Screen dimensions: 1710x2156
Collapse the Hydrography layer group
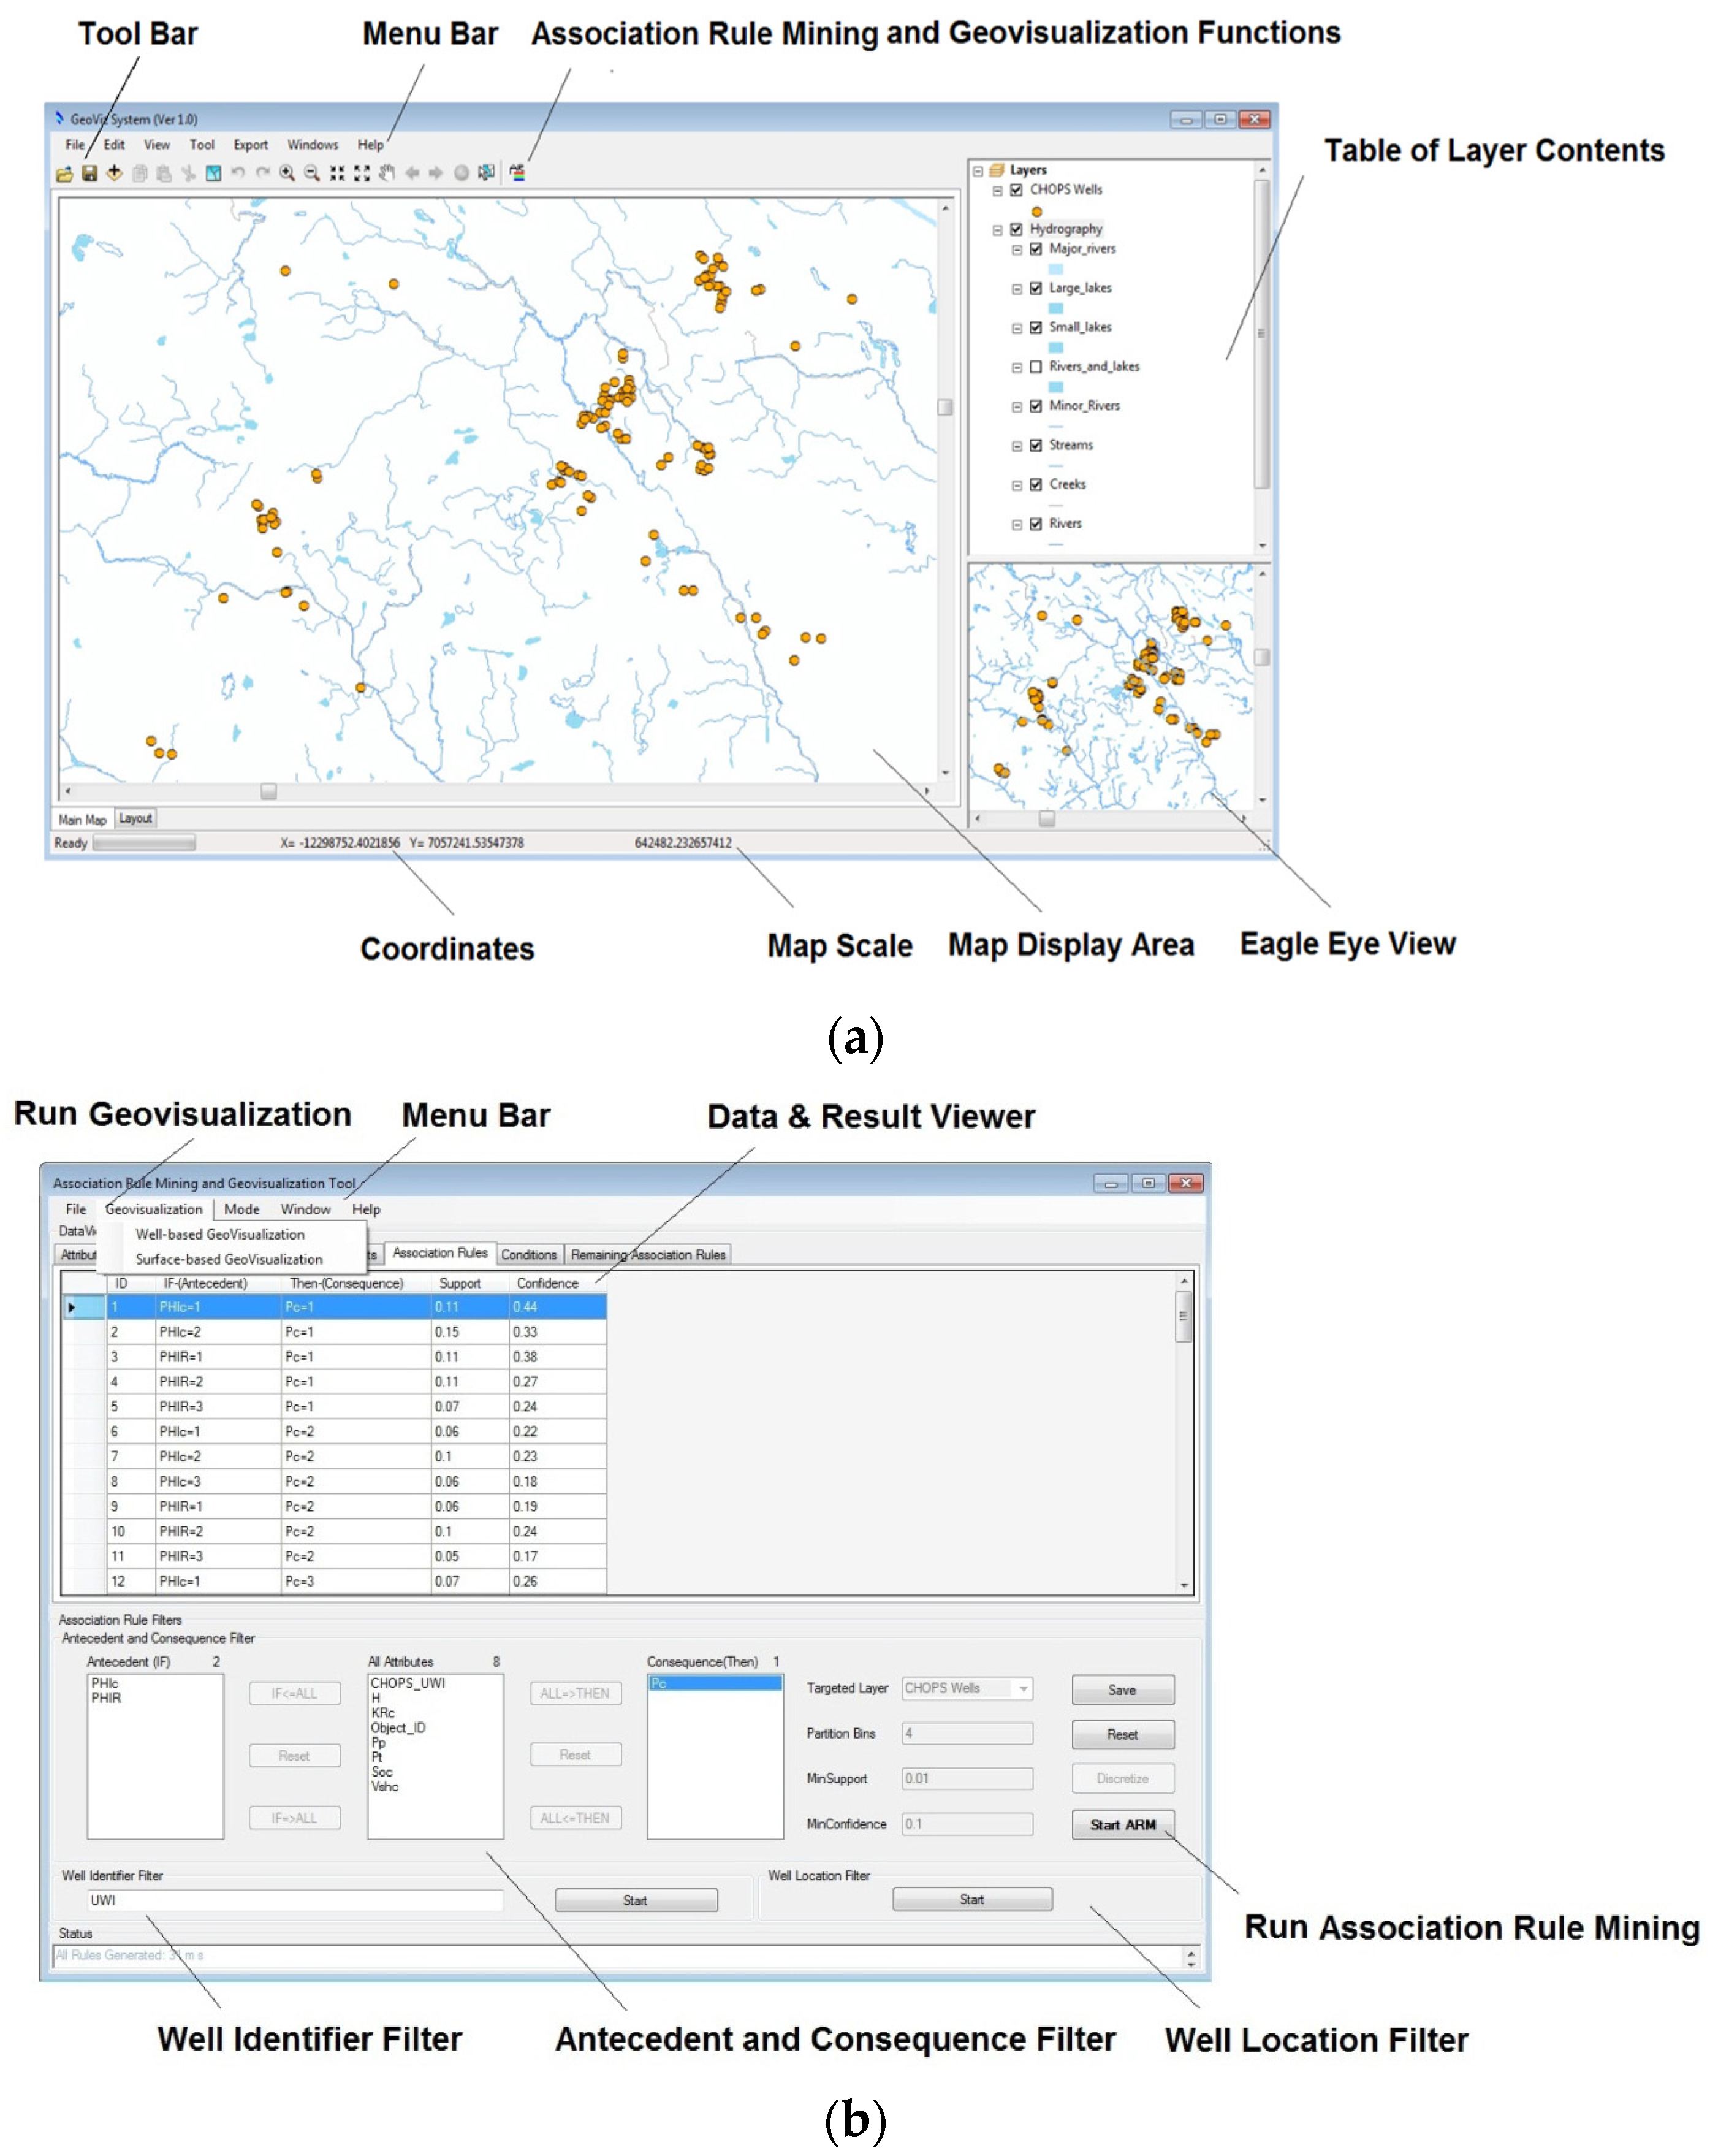(997, 230)
